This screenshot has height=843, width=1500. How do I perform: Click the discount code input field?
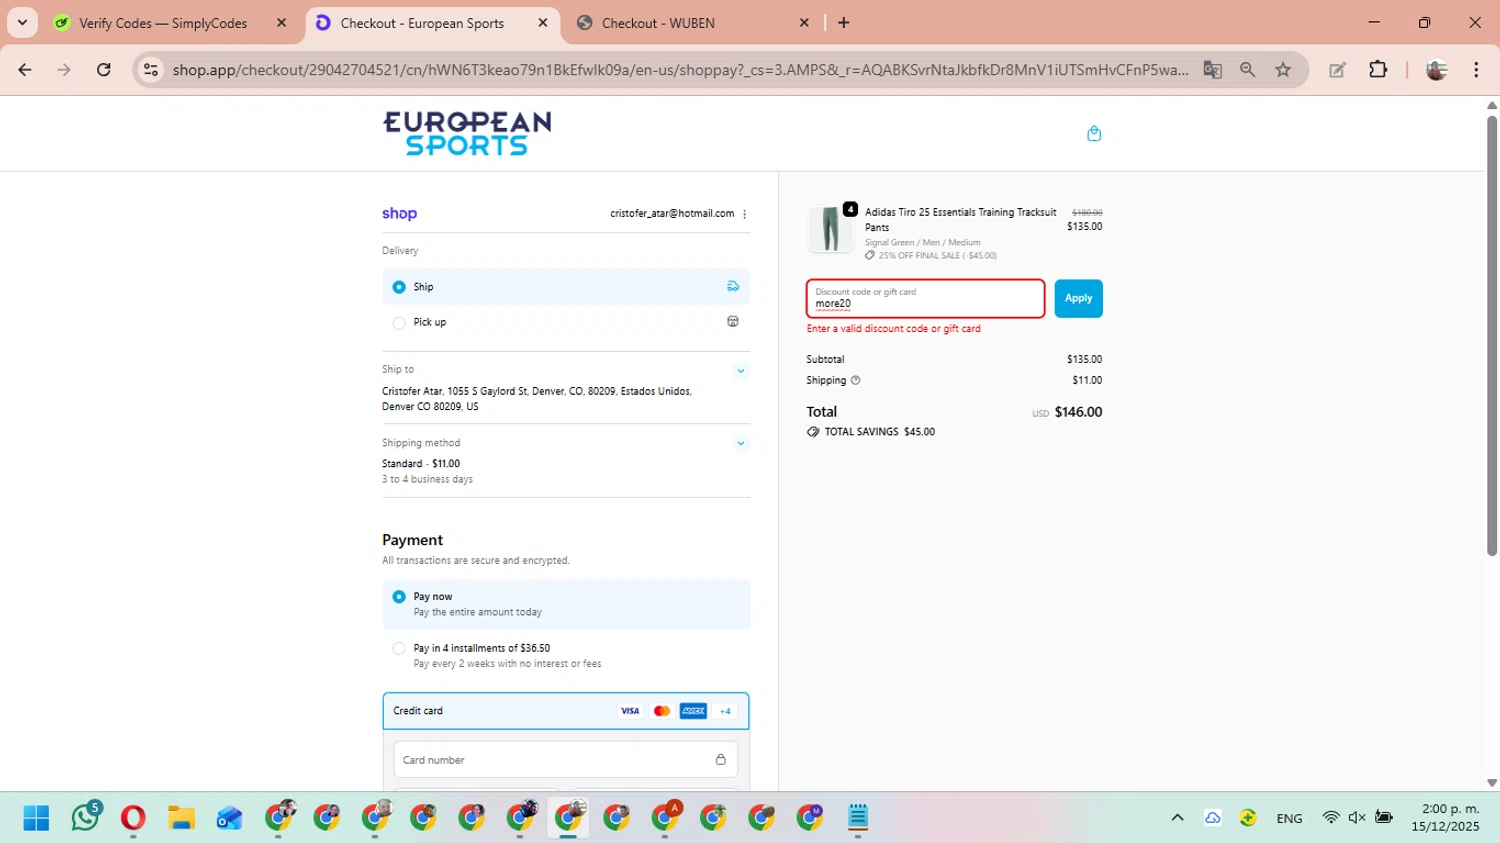(926, 298)
